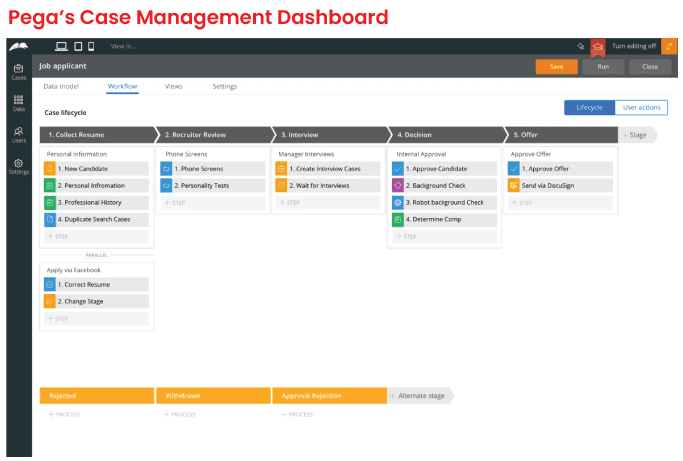Open the Settings gear in sidebar
This screenshot has width=683, height=461.
(x=18, y=166)
